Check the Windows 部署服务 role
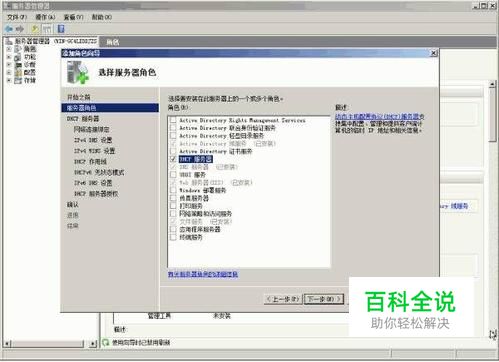The height and width of the screenshot is (362, 499). (173, 190)
